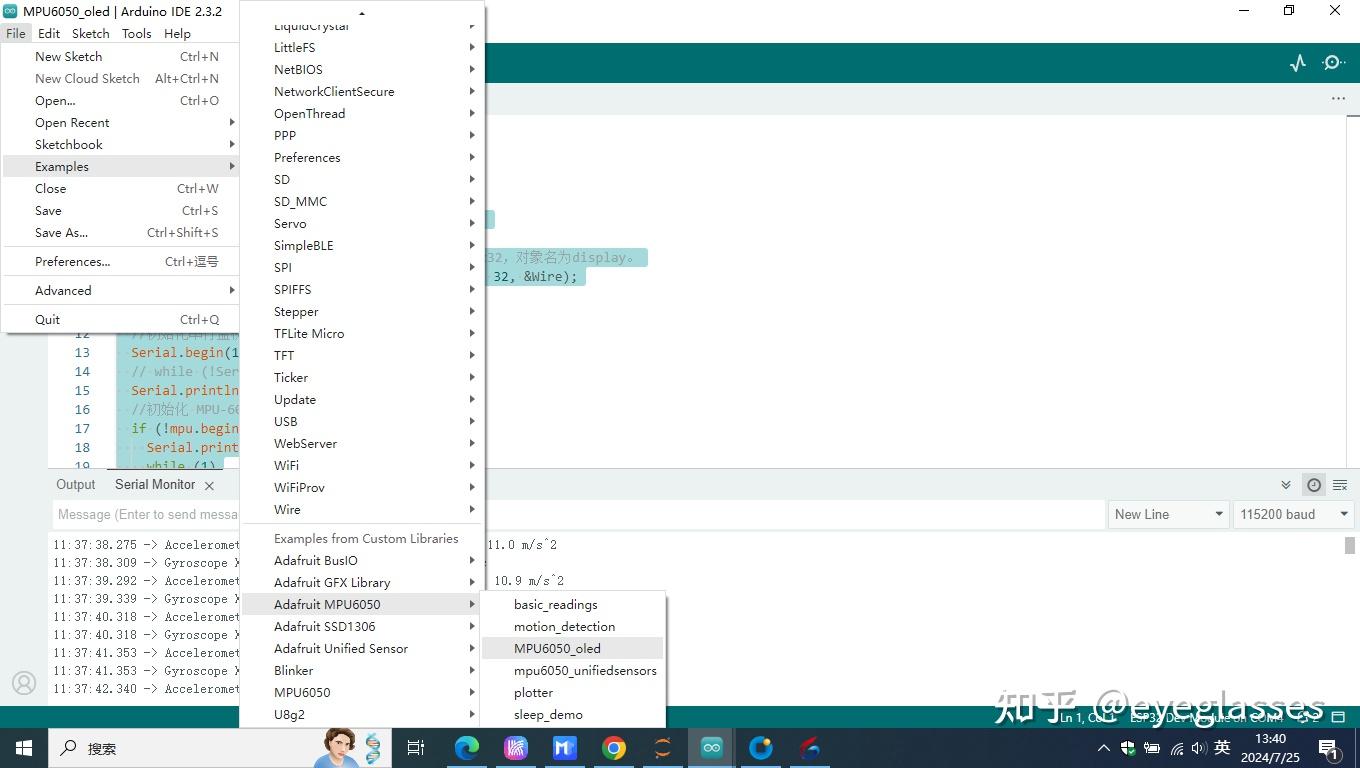Viewport: 1360px width, 768px height.
Task: Open Windows notification center
Action: [x=1329, y=748]
